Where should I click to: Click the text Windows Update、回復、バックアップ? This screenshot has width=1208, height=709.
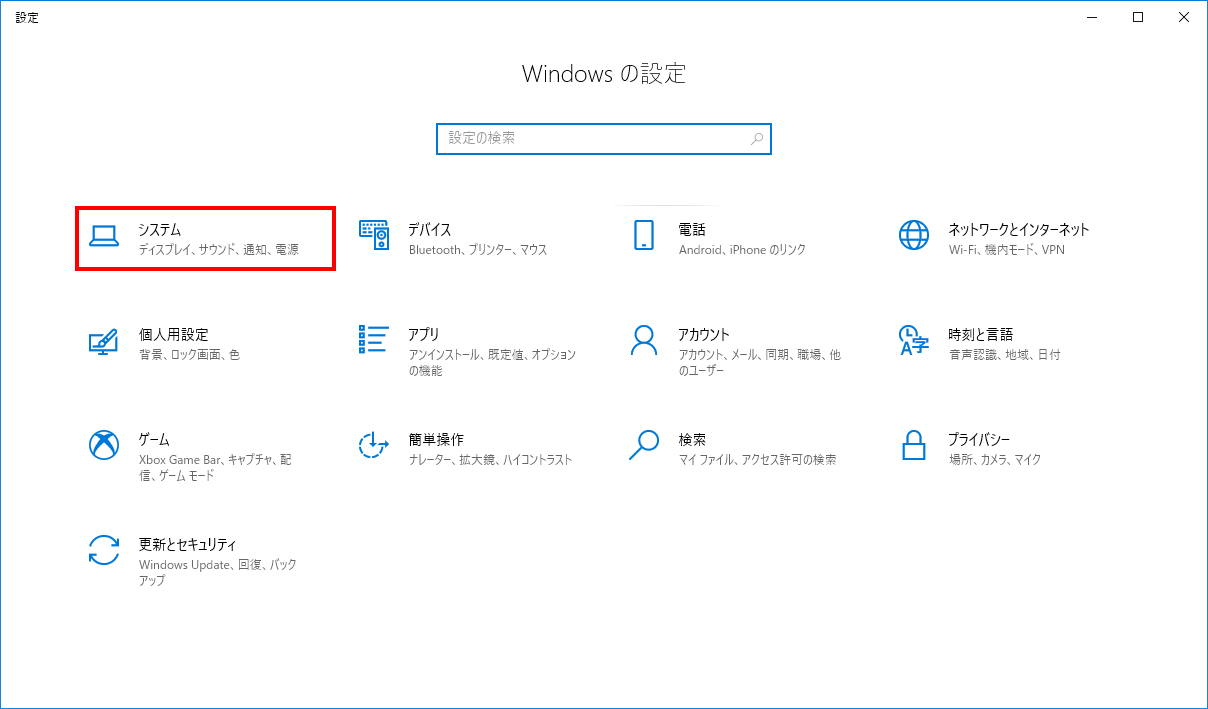coord(218,573)
